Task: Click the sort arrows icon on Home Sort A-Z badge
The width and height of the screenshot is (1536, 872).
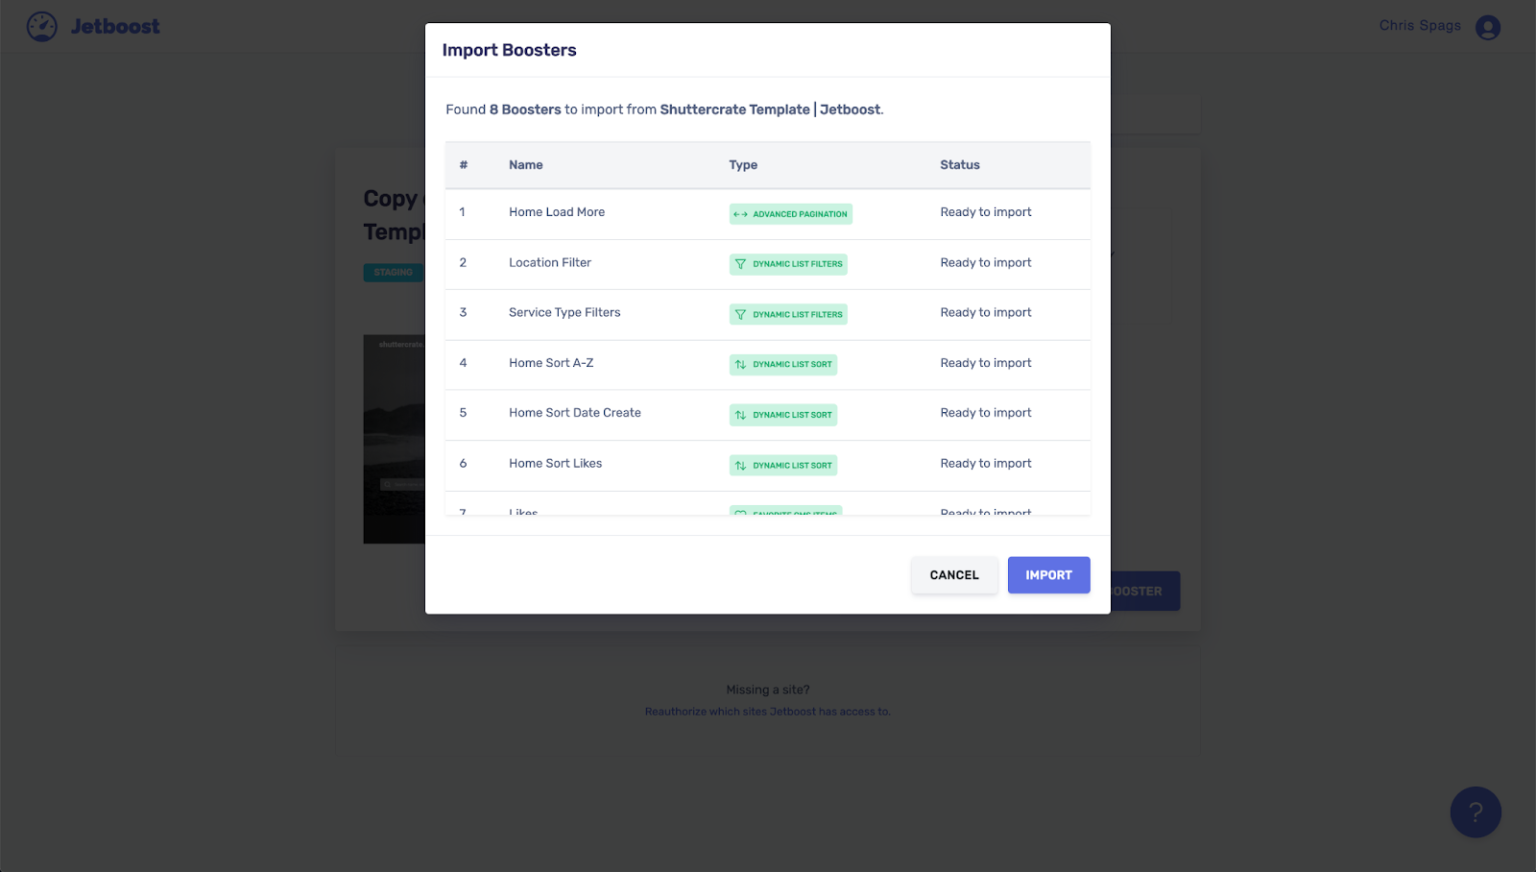Action: click(x=740, y=364)
